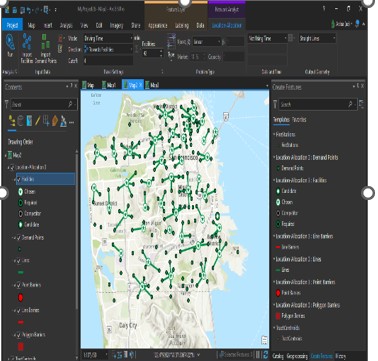Open List By Snapping view
This screenshot has width=378, height=361.
click(x=46, y=121)
